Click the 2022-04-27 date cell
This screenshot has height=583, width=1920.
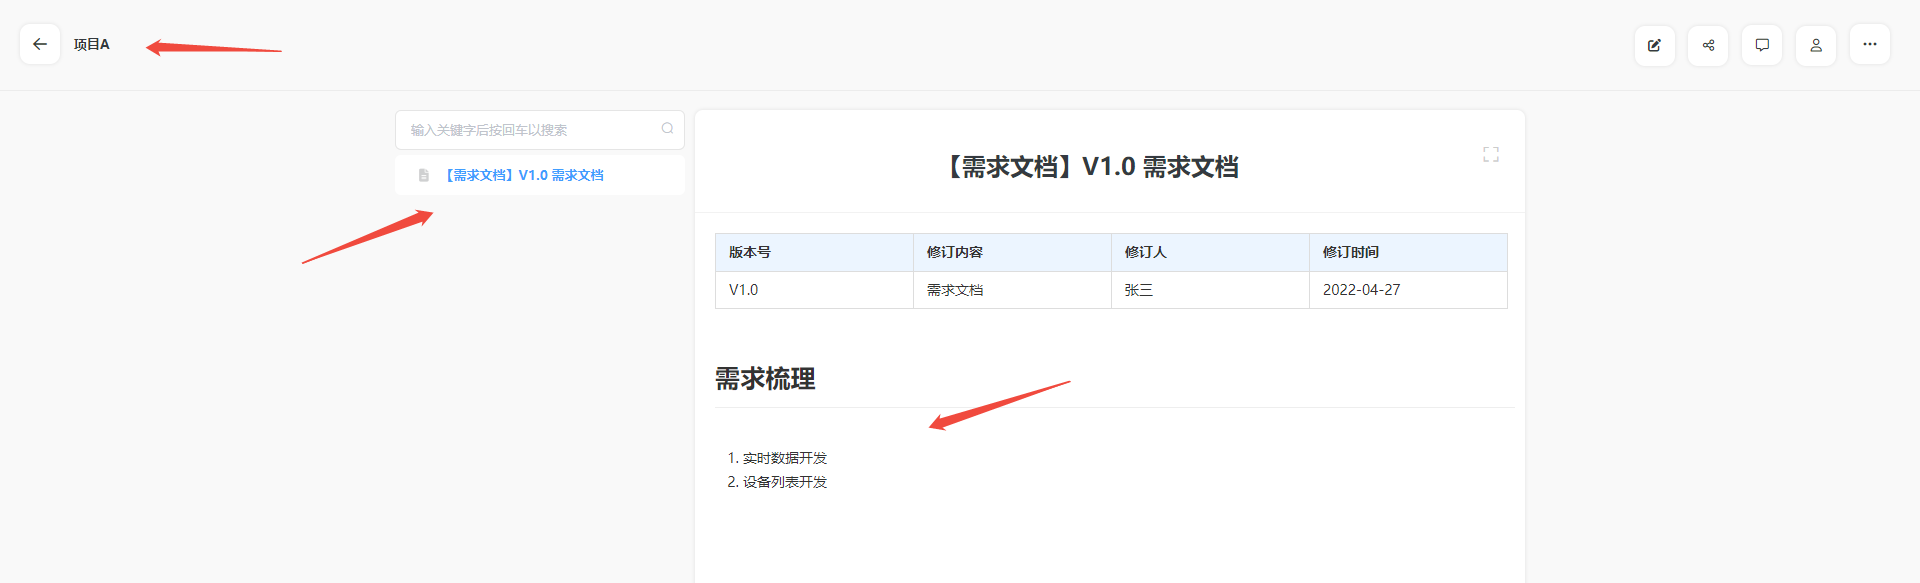click(1408, 290)
